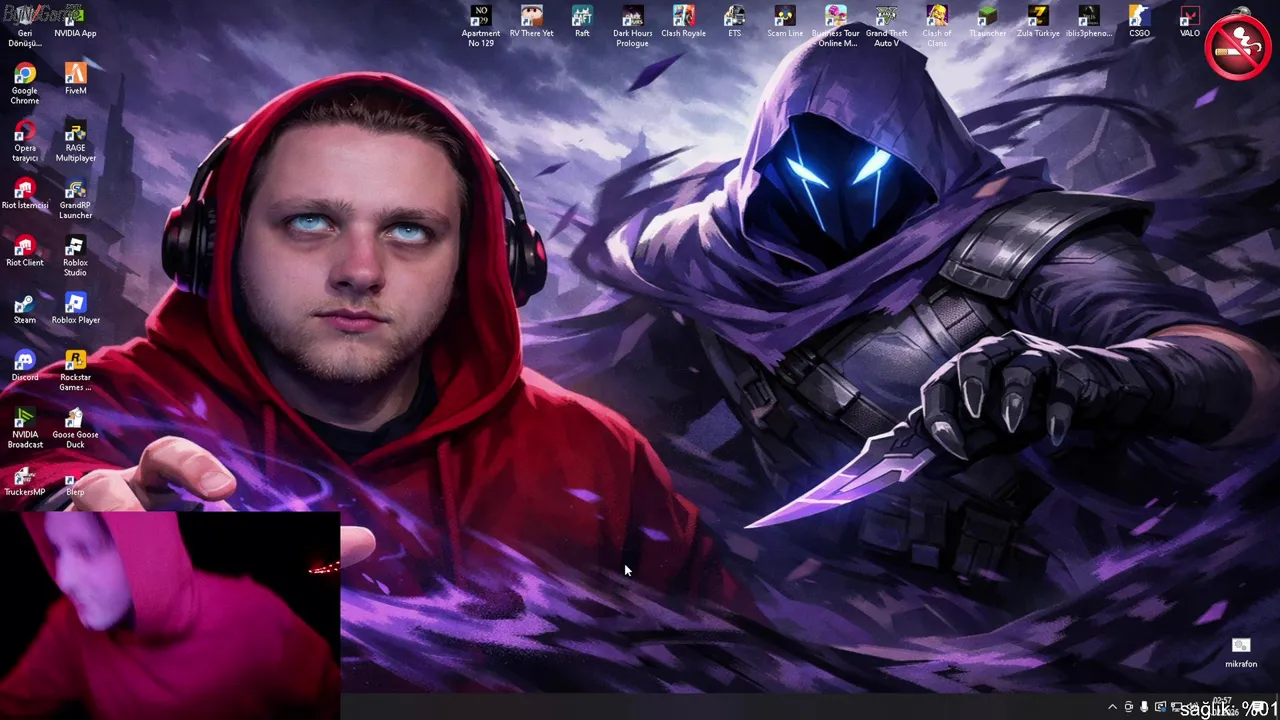Open the NVIDIA App shortcut

[75, 22]
